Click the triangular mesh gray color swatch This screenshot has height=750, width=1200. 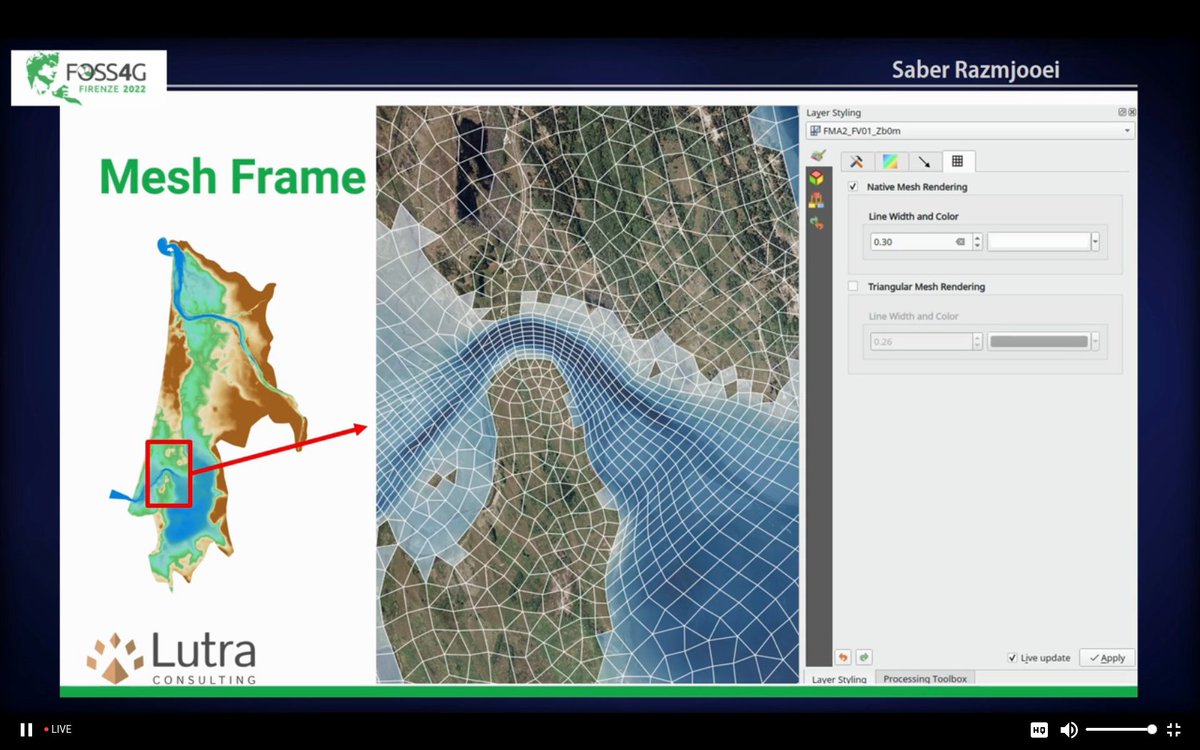coord(1038,342)
